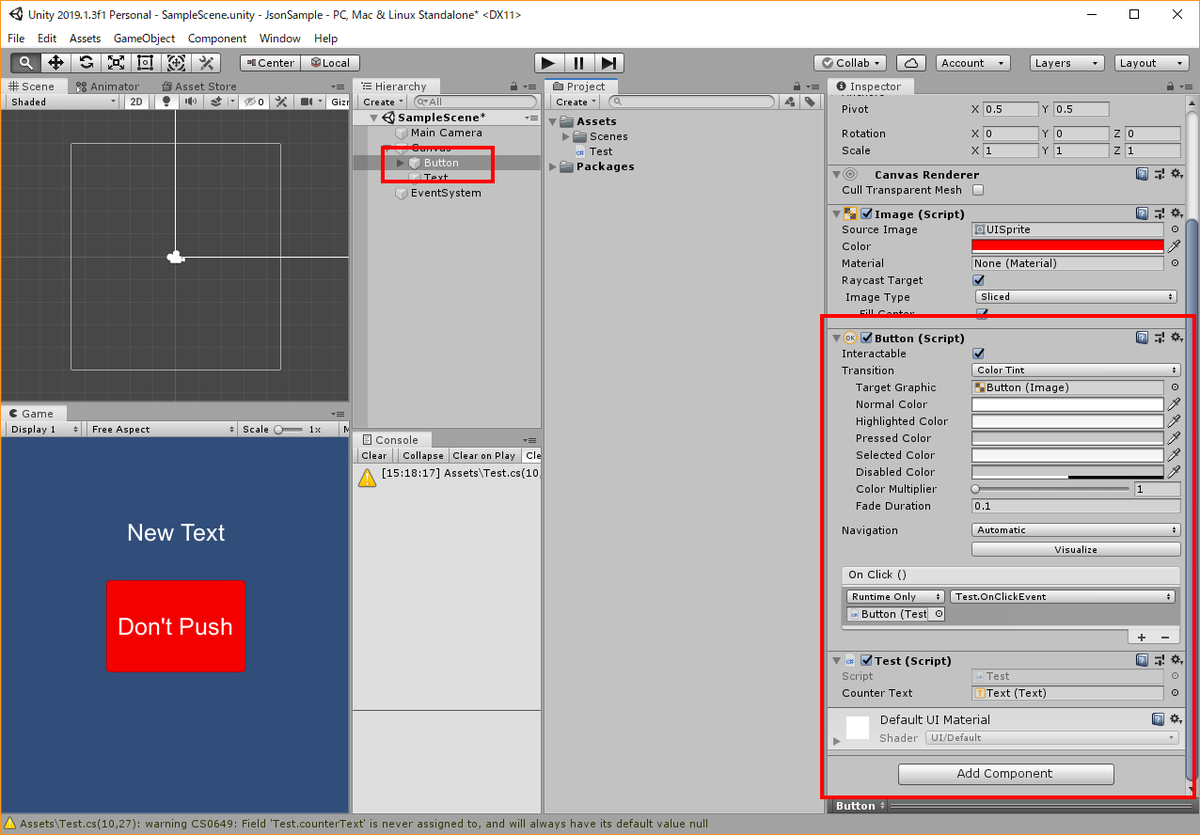Switch to Animator tab
1200x835 pixels.
coord(107,86)
